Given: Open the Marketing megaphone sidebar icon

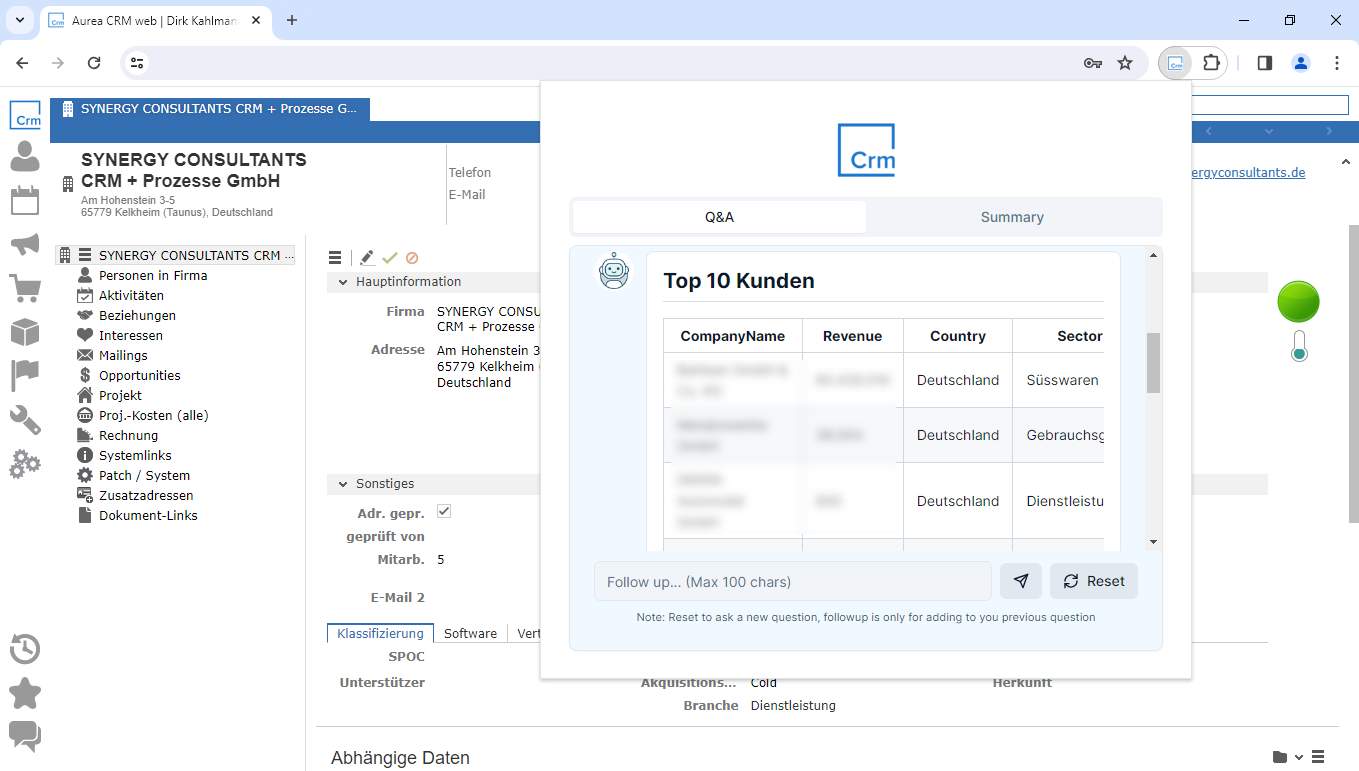Looking at the screenshot, I should pos(25,244).
